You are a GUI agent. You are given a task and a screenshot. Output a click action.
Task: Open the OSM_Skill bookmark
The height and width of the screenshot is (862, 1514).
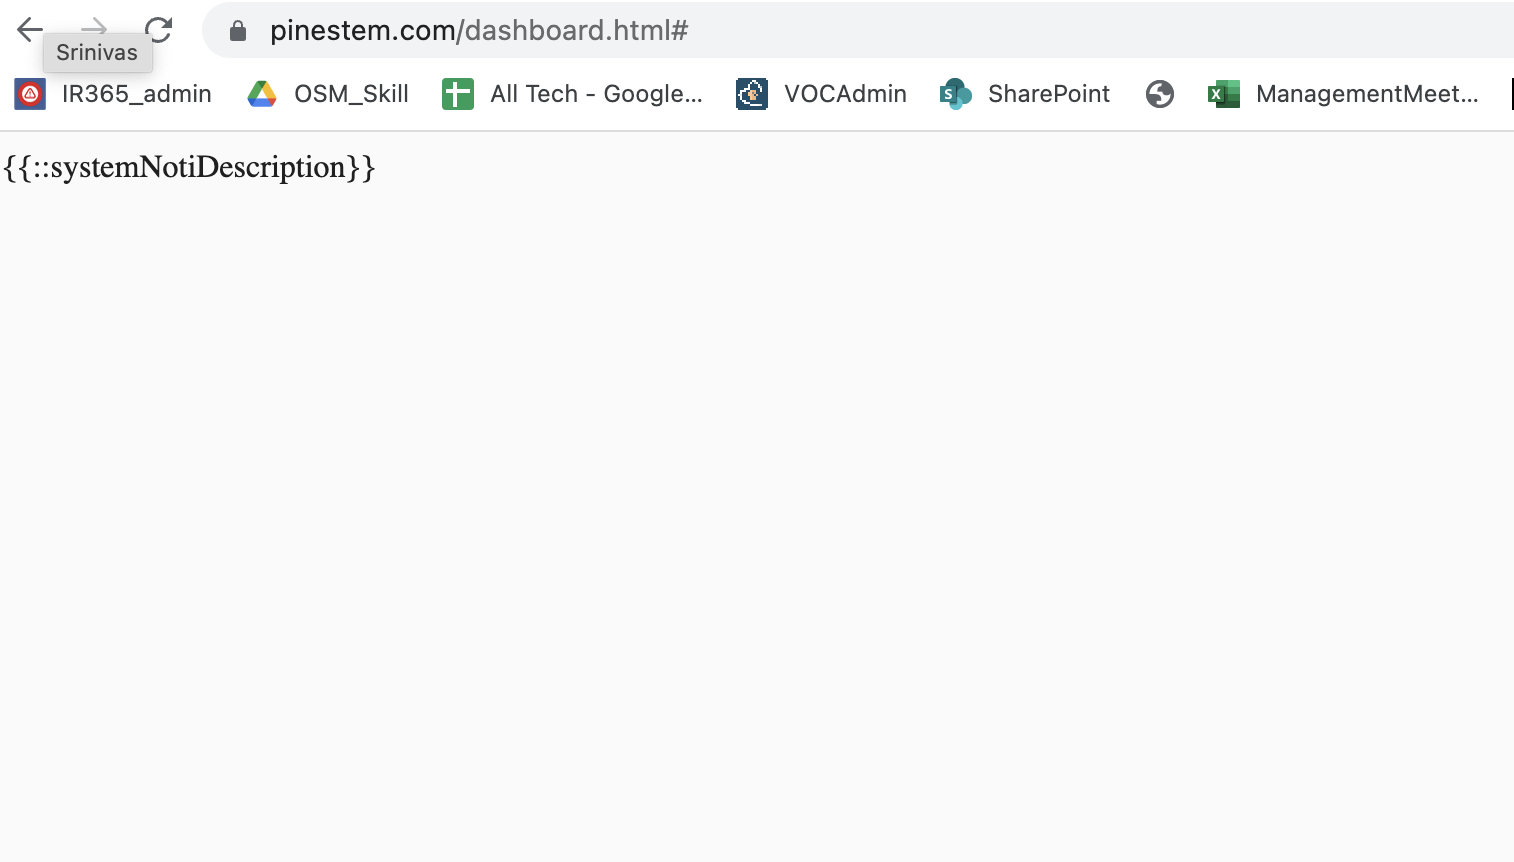(351, 94)
